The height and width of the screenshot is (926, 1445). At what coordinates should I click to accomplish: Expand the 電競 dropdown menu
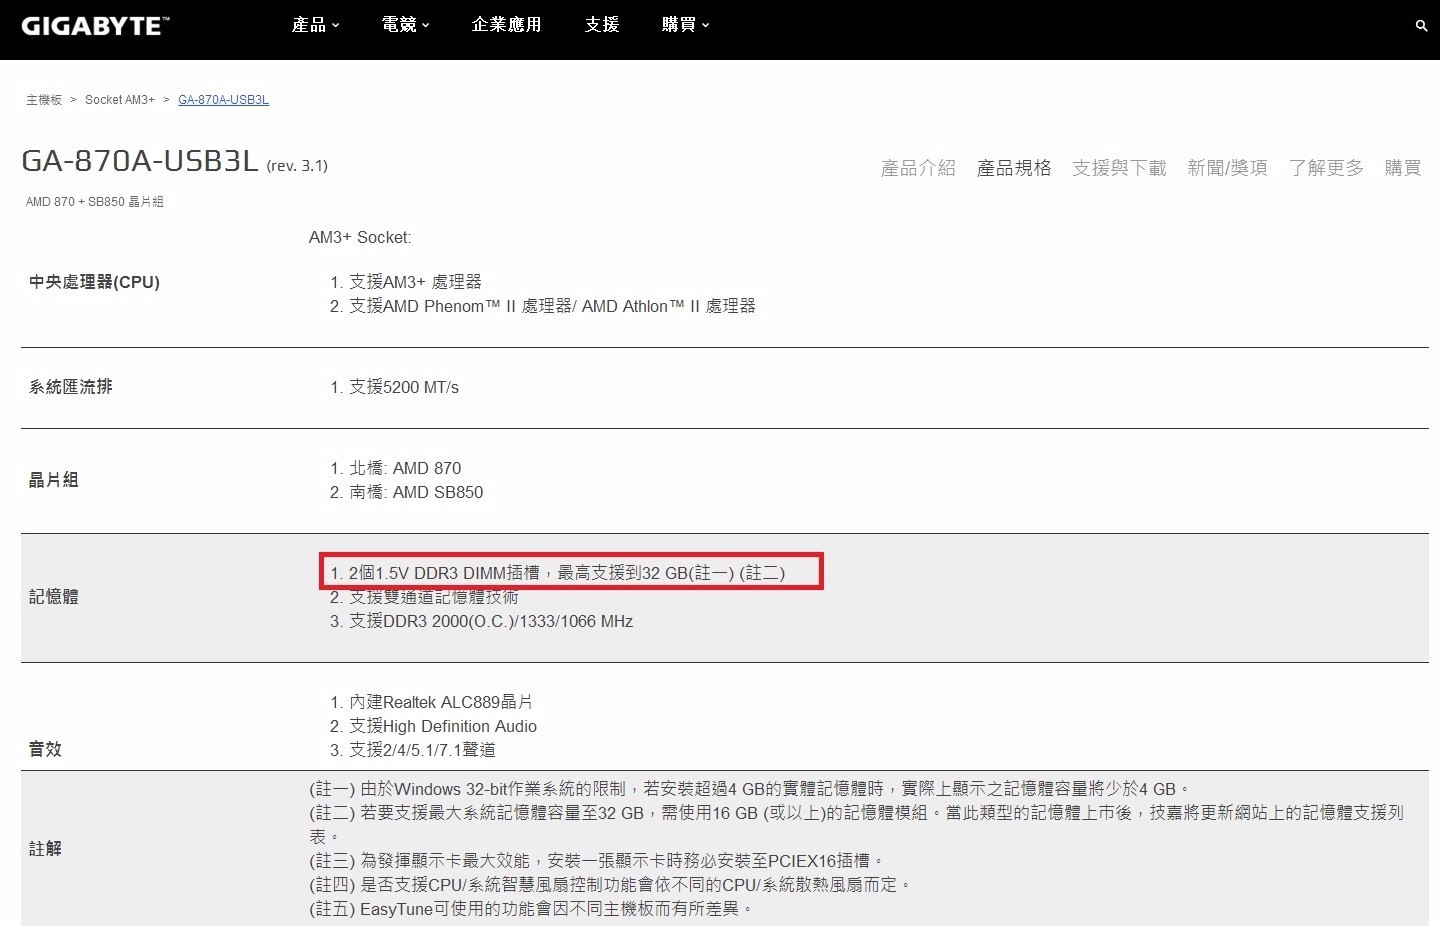tap(405, 25)
